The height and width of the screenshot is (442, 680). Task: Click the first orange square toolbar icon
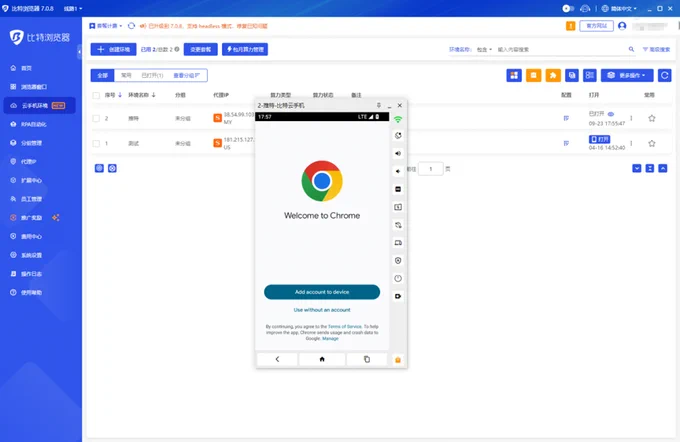pos(533,75)
